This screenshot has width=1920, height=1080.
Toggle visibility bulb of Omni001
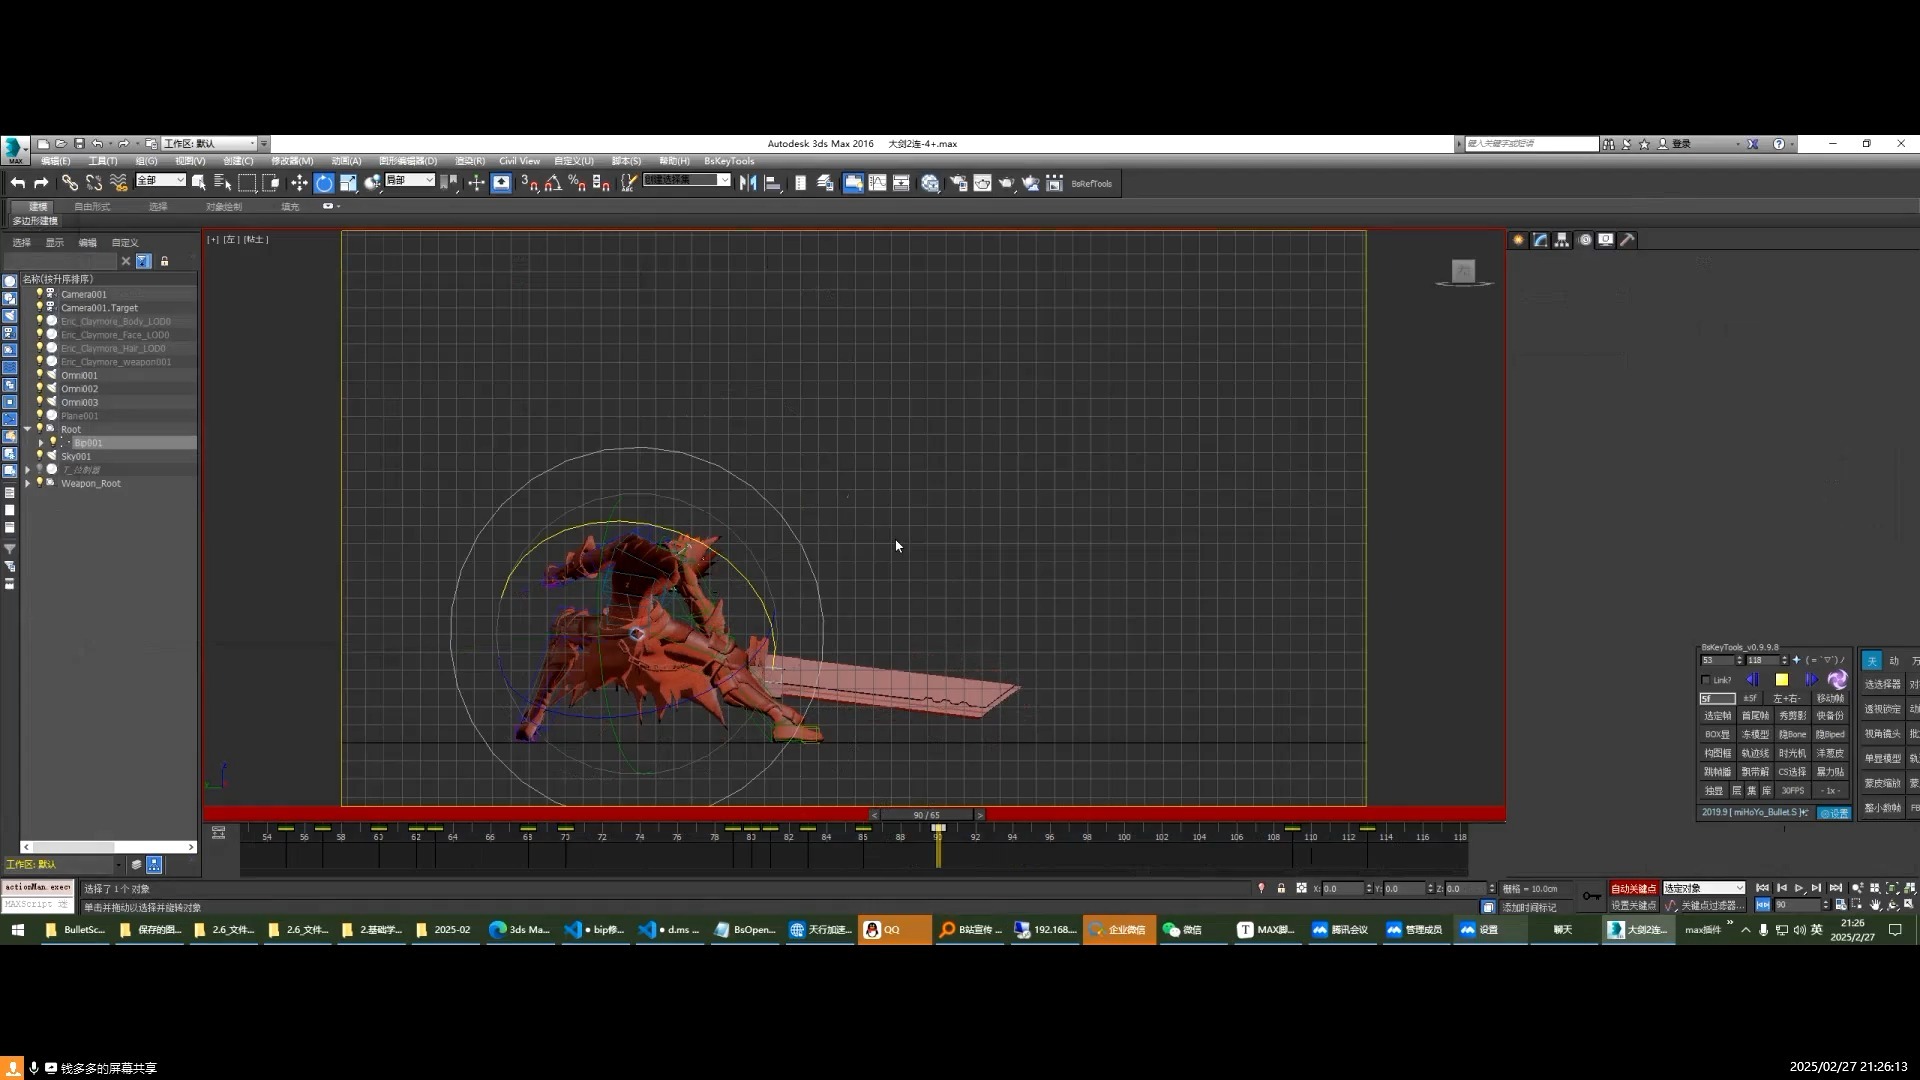(x=40, y=375)
